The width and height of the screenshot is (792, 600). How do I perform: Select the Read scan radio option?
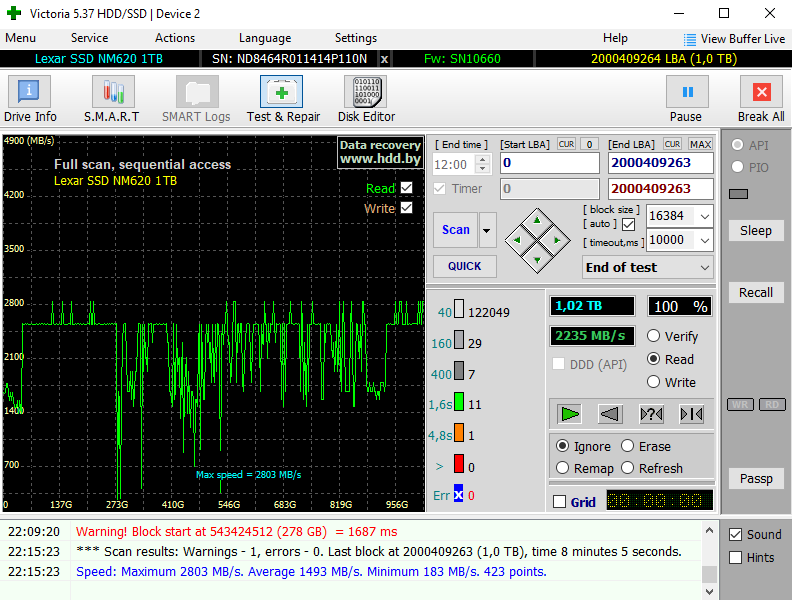click(654, 359)
